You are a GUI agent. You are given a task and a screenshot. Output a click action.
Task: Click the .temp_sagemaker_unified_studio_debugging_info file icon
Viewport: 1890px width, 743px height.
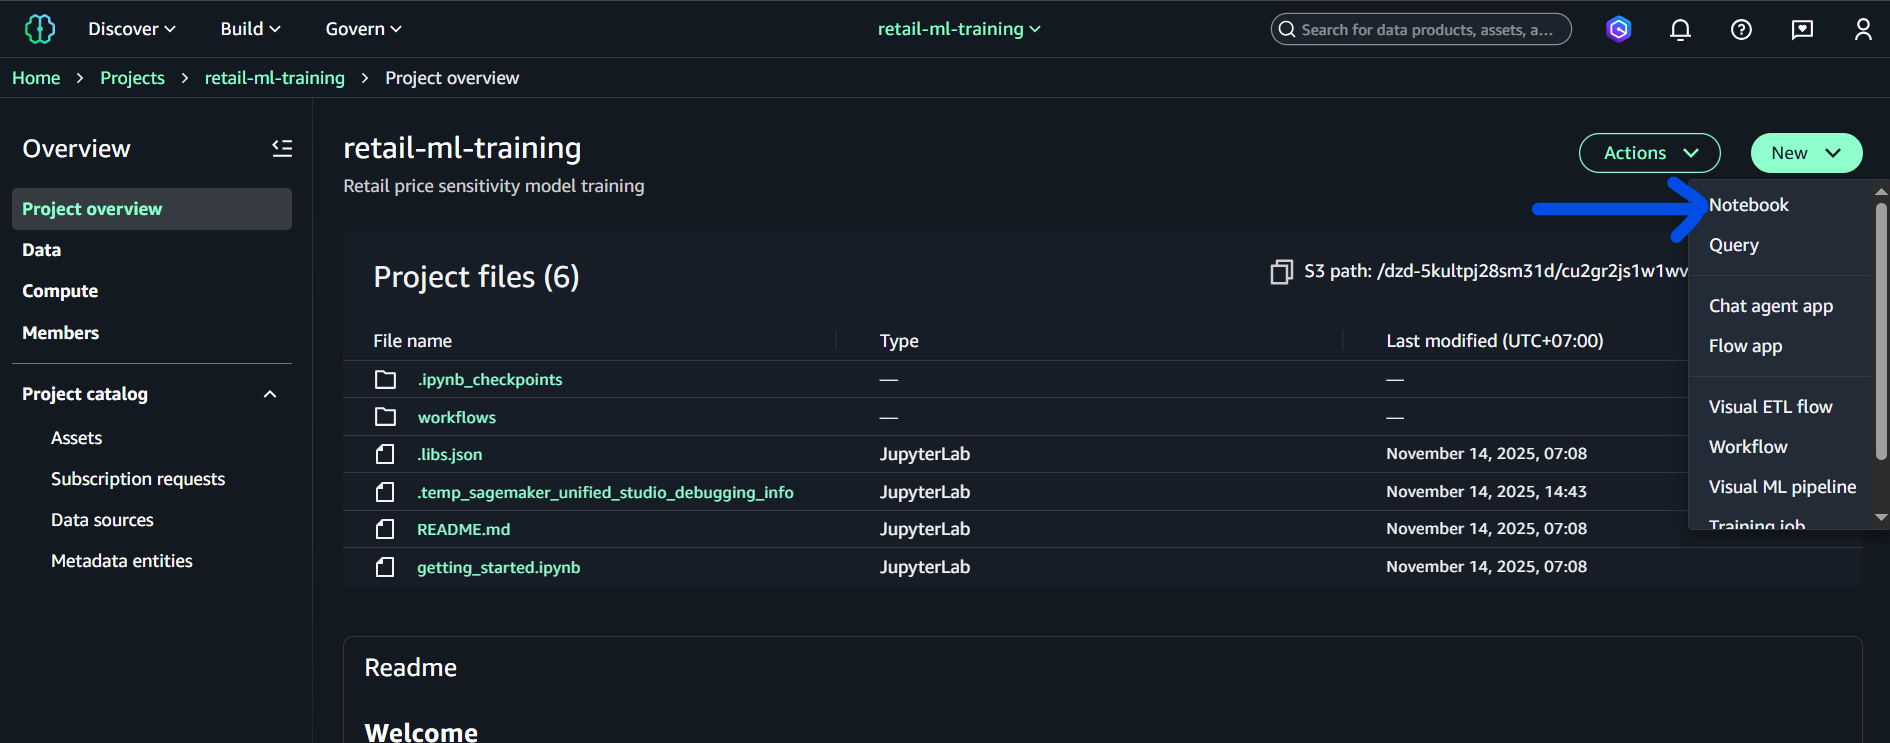click(385, 492)
